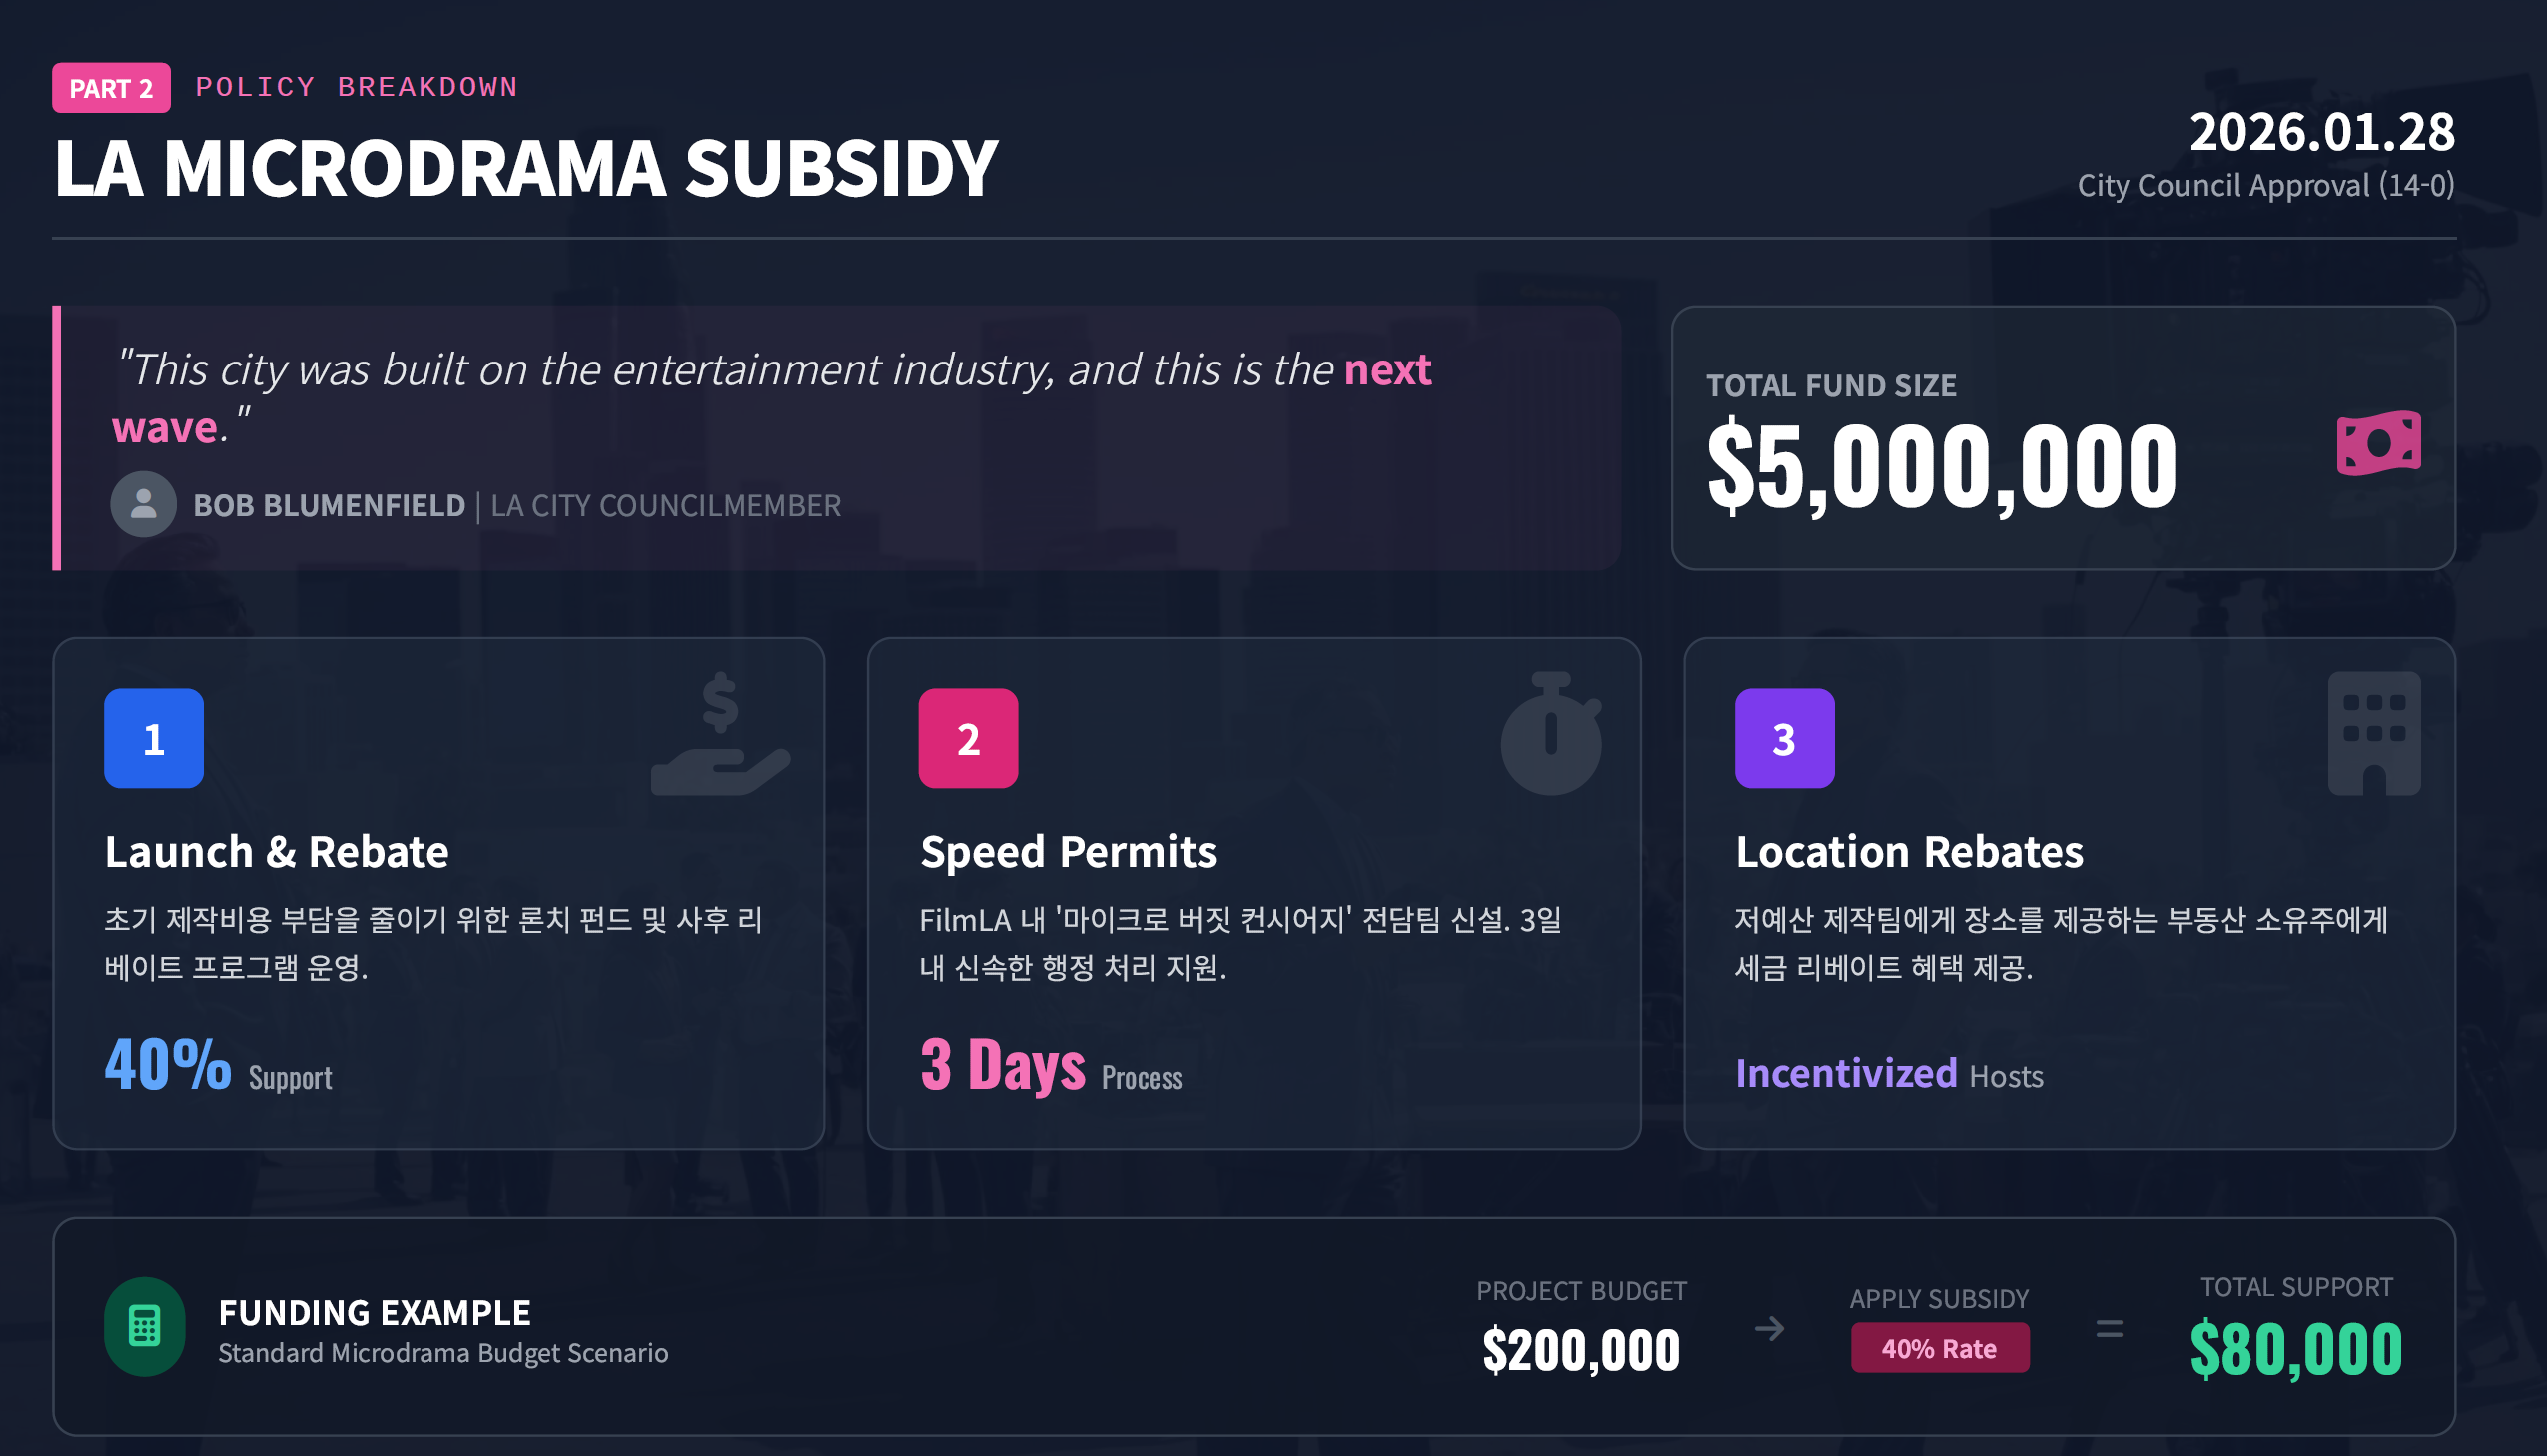Click the arrow after project budget
Image resolution: width=2547 pixels, height=1456 pixels.
tap(1769, 1329)
